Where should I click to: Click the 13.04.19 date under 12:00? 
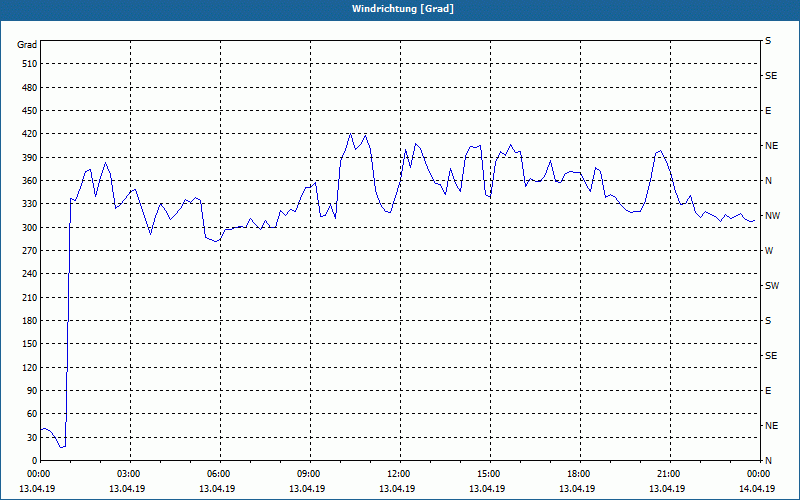[397, 489]
